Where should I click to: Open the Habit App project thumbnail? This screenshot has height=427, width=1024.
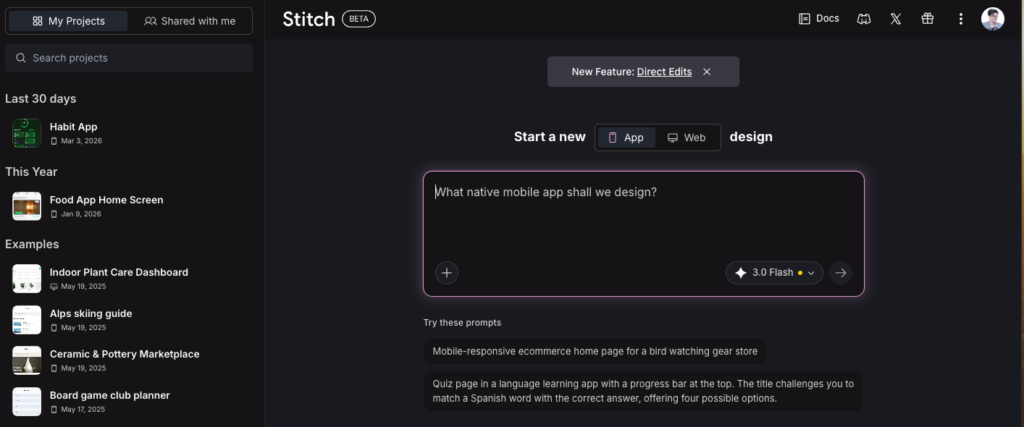[26, 133]
